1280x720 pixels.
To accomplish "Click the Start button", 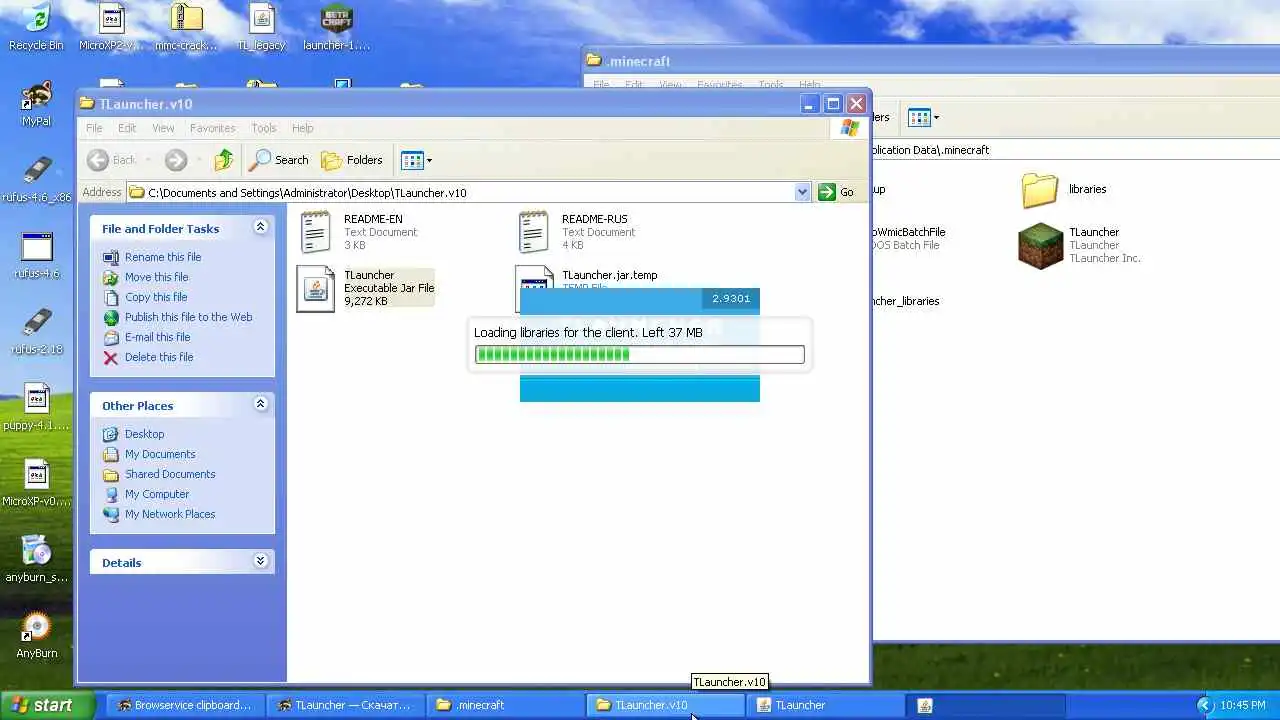I will click(47, 705).
